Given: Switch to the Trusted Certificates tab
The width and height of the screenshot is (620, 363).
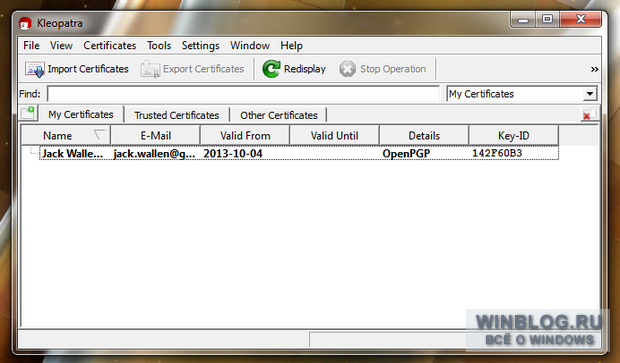Looking at the screenshot, I should pos(176,115).
